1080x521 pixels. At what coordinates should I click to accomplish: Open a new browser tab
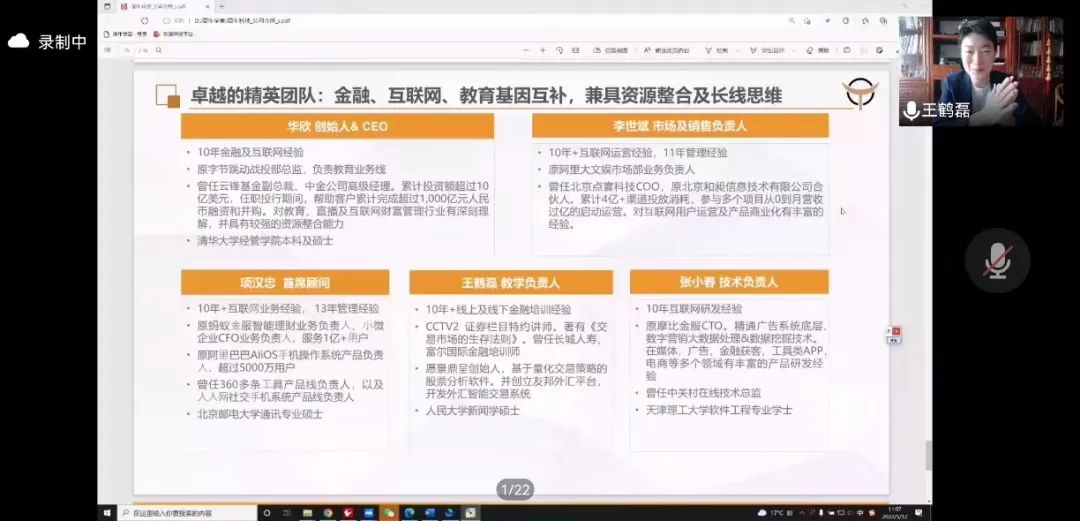coord(221,6)
